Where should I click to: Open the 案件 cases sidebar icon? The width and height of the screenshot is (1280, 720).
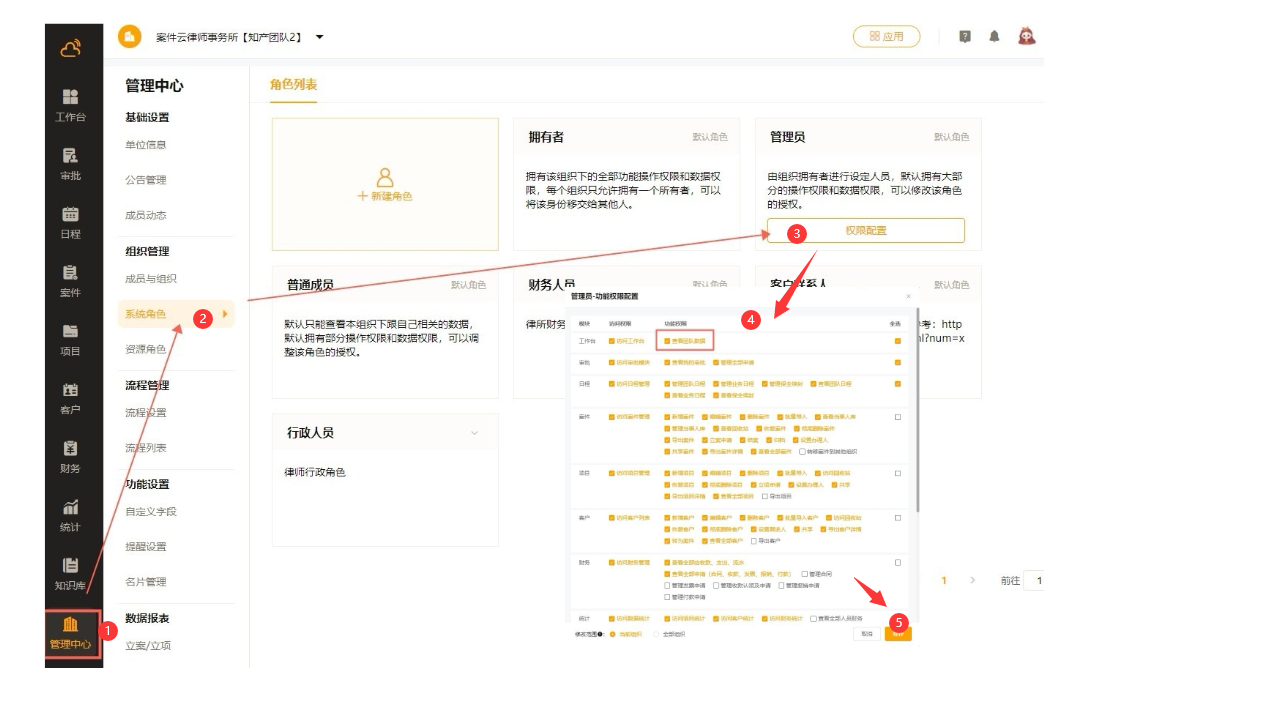(x=70, y=280)
